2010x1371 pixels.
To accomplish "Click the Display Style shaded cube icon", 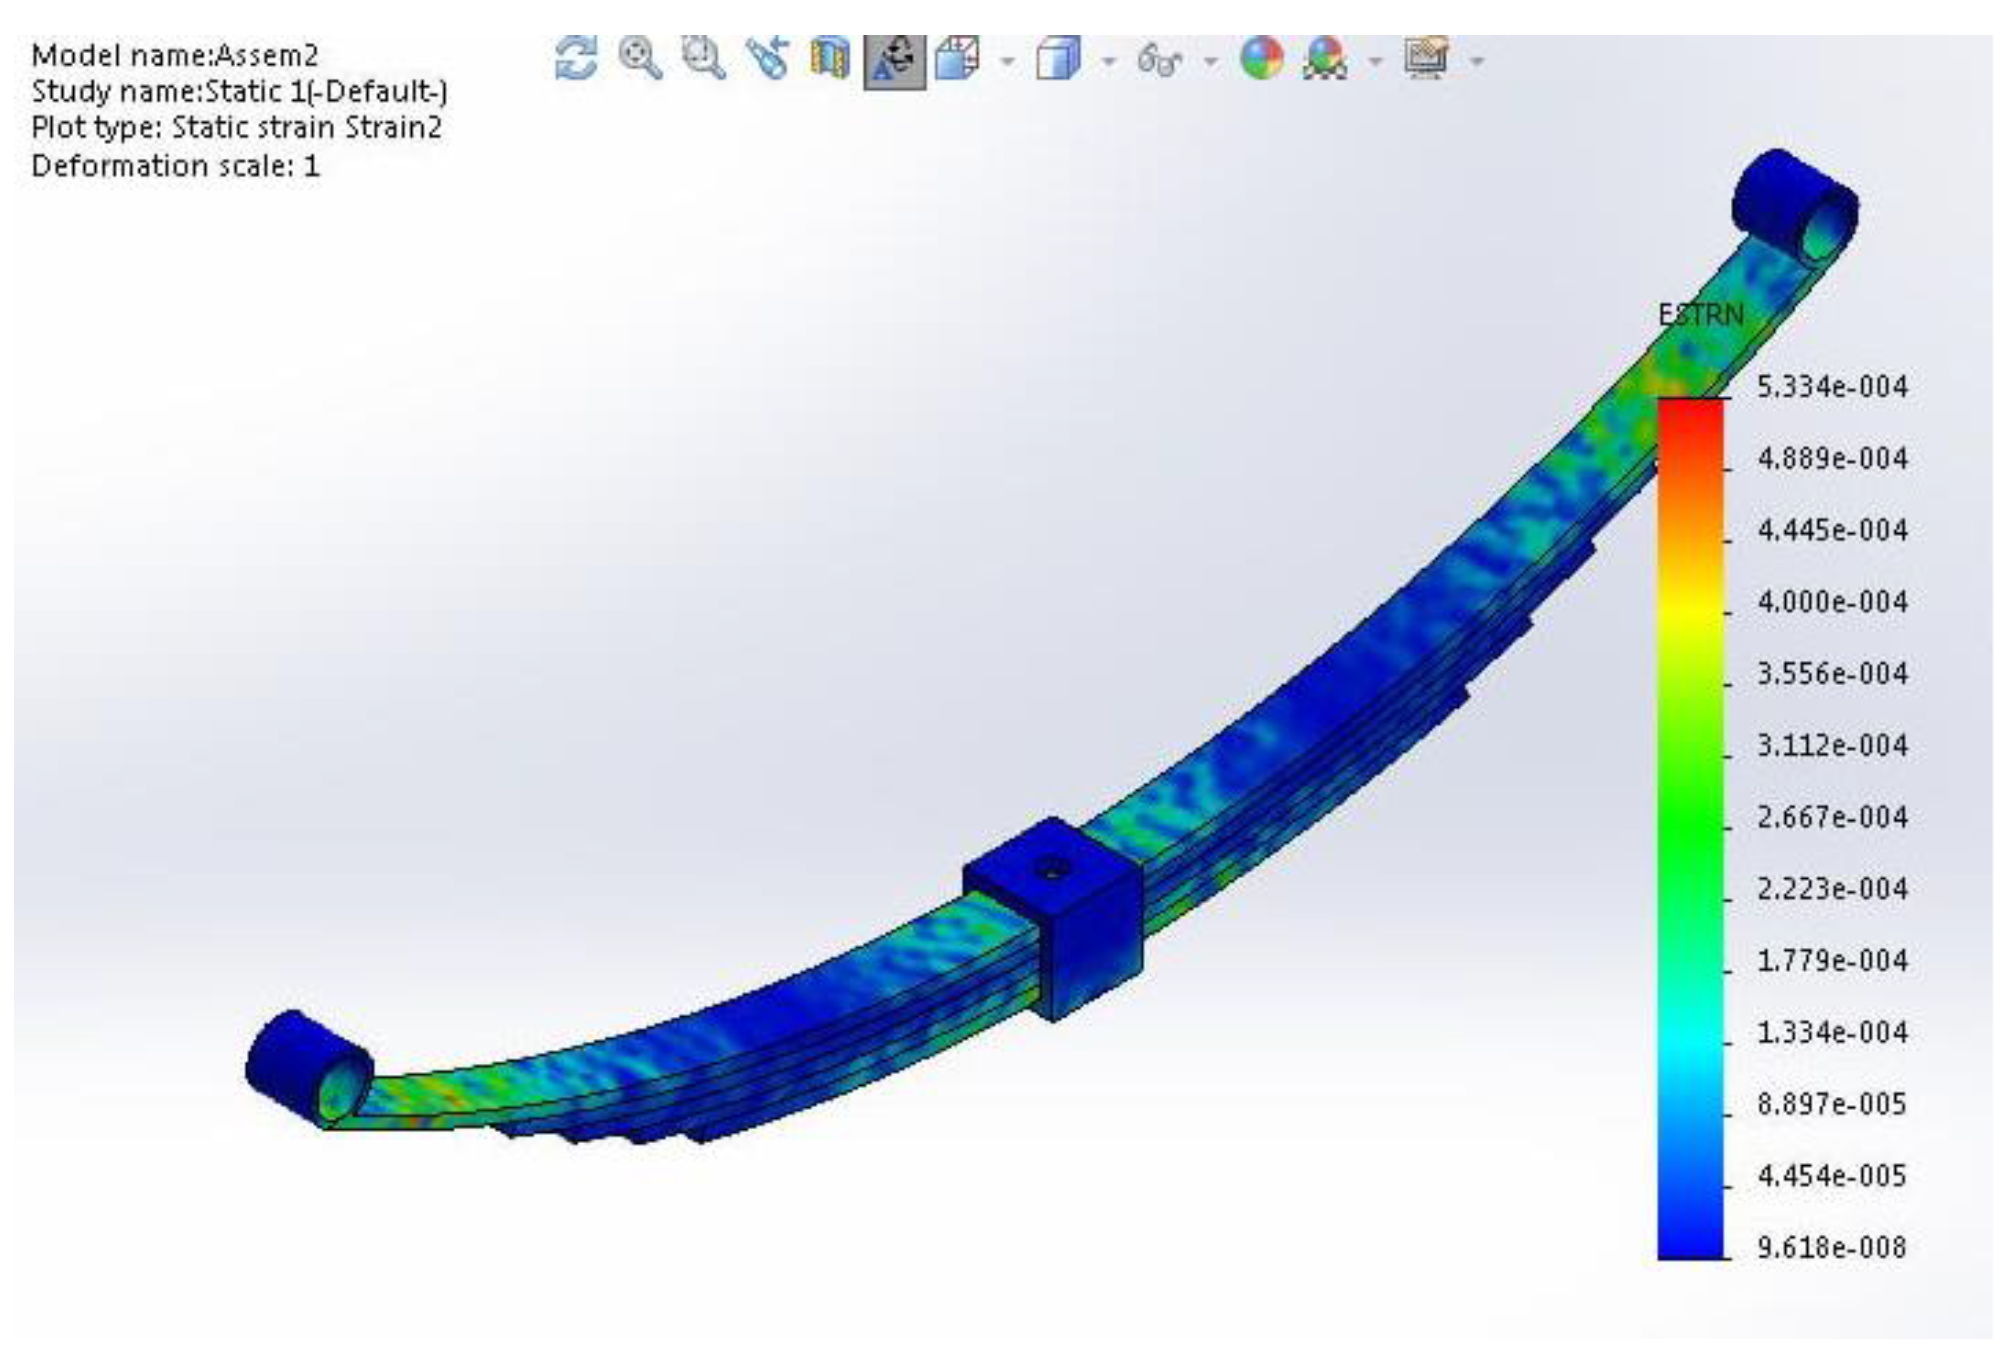I will (x=1058, y=59).
